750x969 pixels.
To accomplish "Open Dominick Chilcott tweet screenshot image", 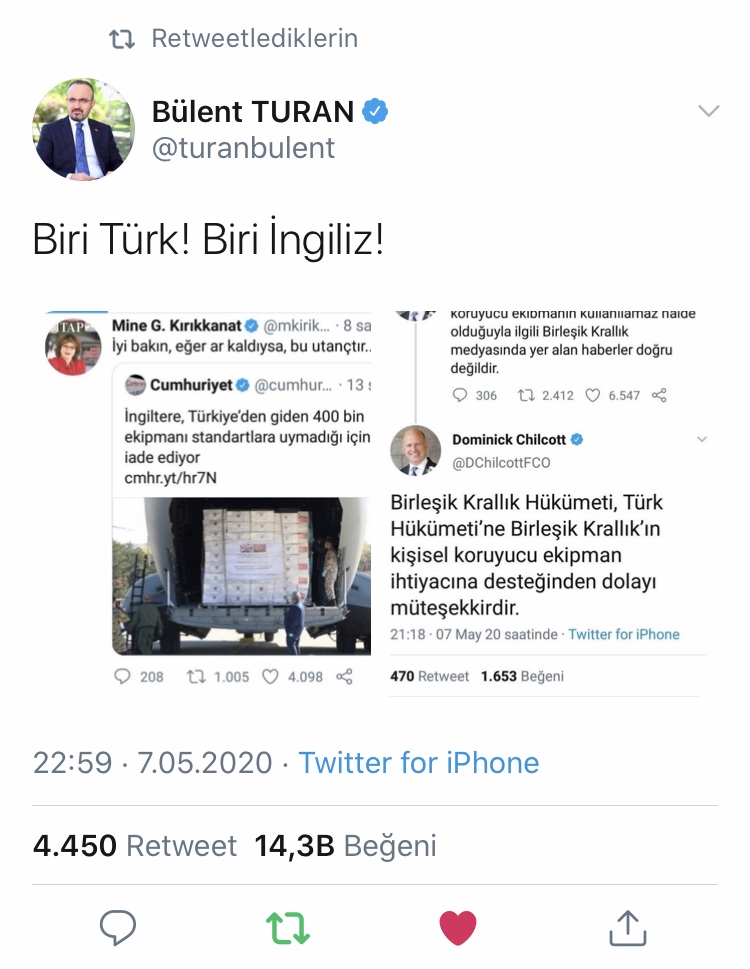I will pos(549,504).
